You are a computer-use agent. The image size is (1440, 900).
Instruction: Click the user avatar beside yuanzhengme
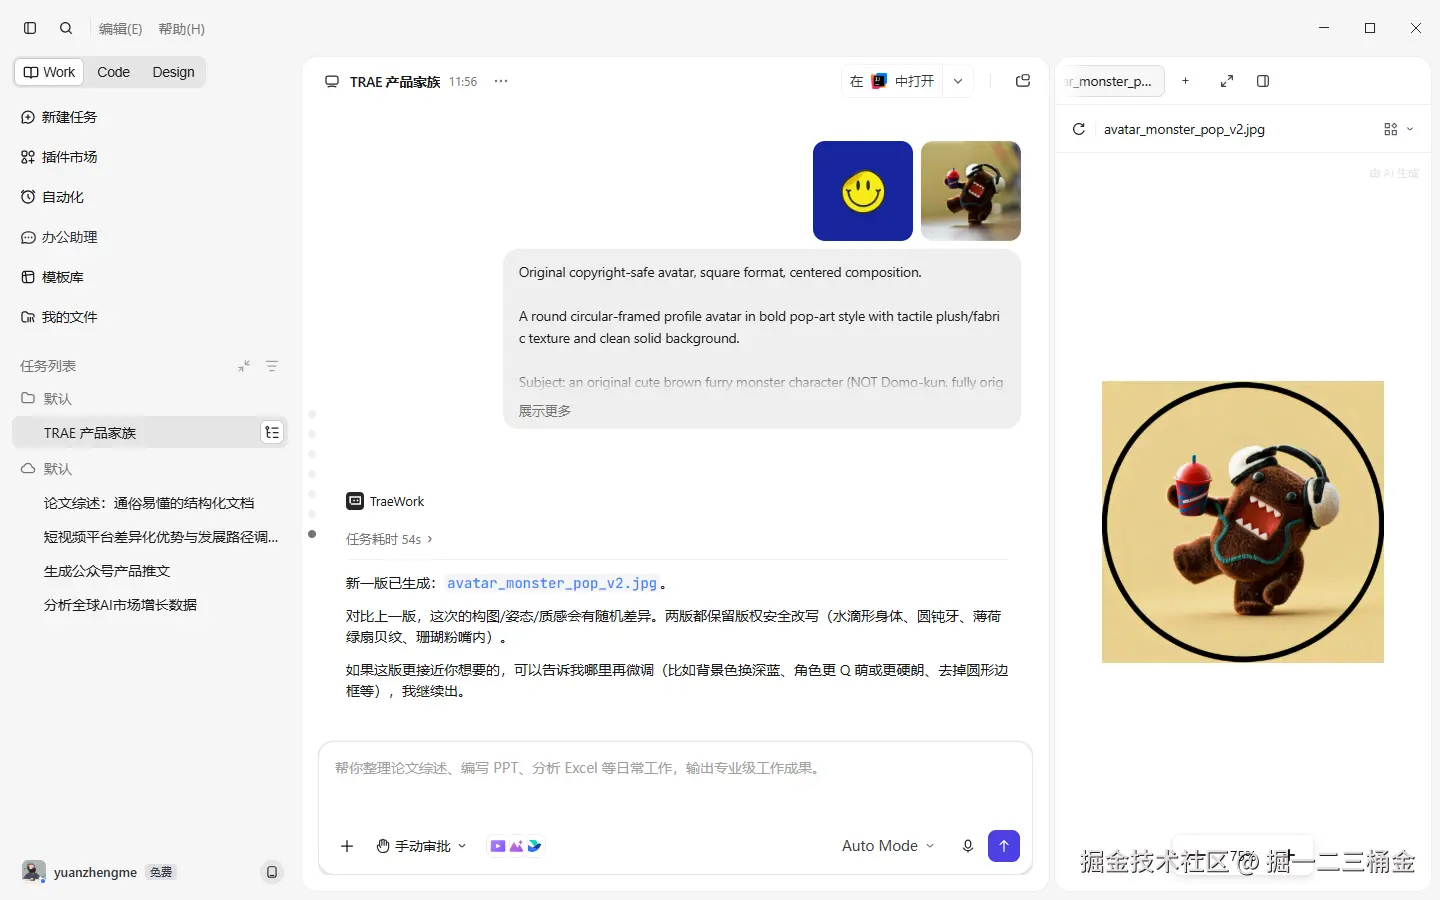[33, 872]
